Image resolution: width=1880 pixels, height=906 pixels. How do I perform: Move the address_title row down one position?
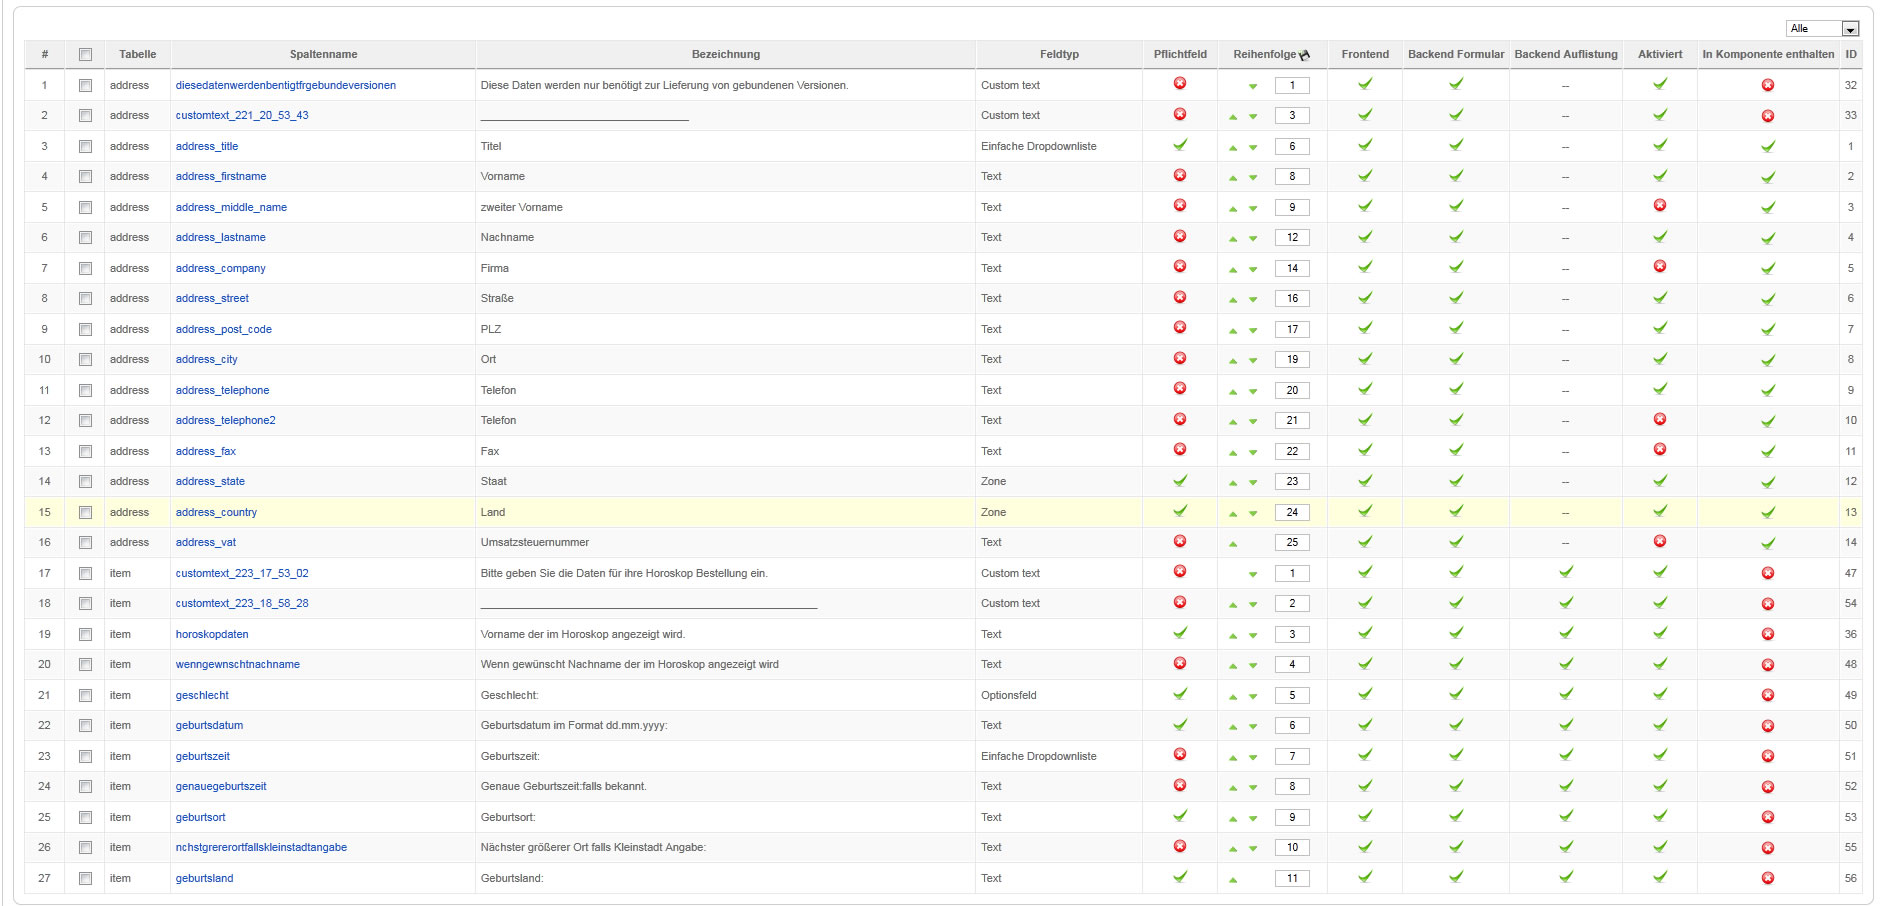tap(1253, 147)
